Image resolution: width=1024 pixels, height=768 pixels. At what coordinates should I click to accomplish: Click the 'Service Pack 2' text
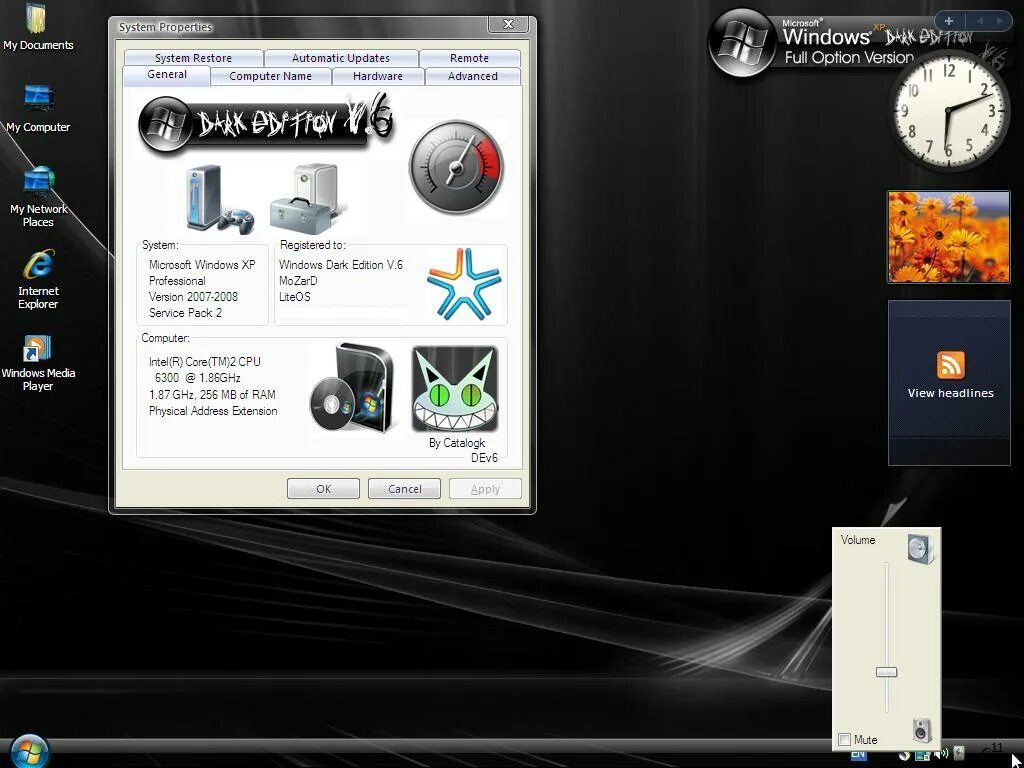[x=185, y=313]
